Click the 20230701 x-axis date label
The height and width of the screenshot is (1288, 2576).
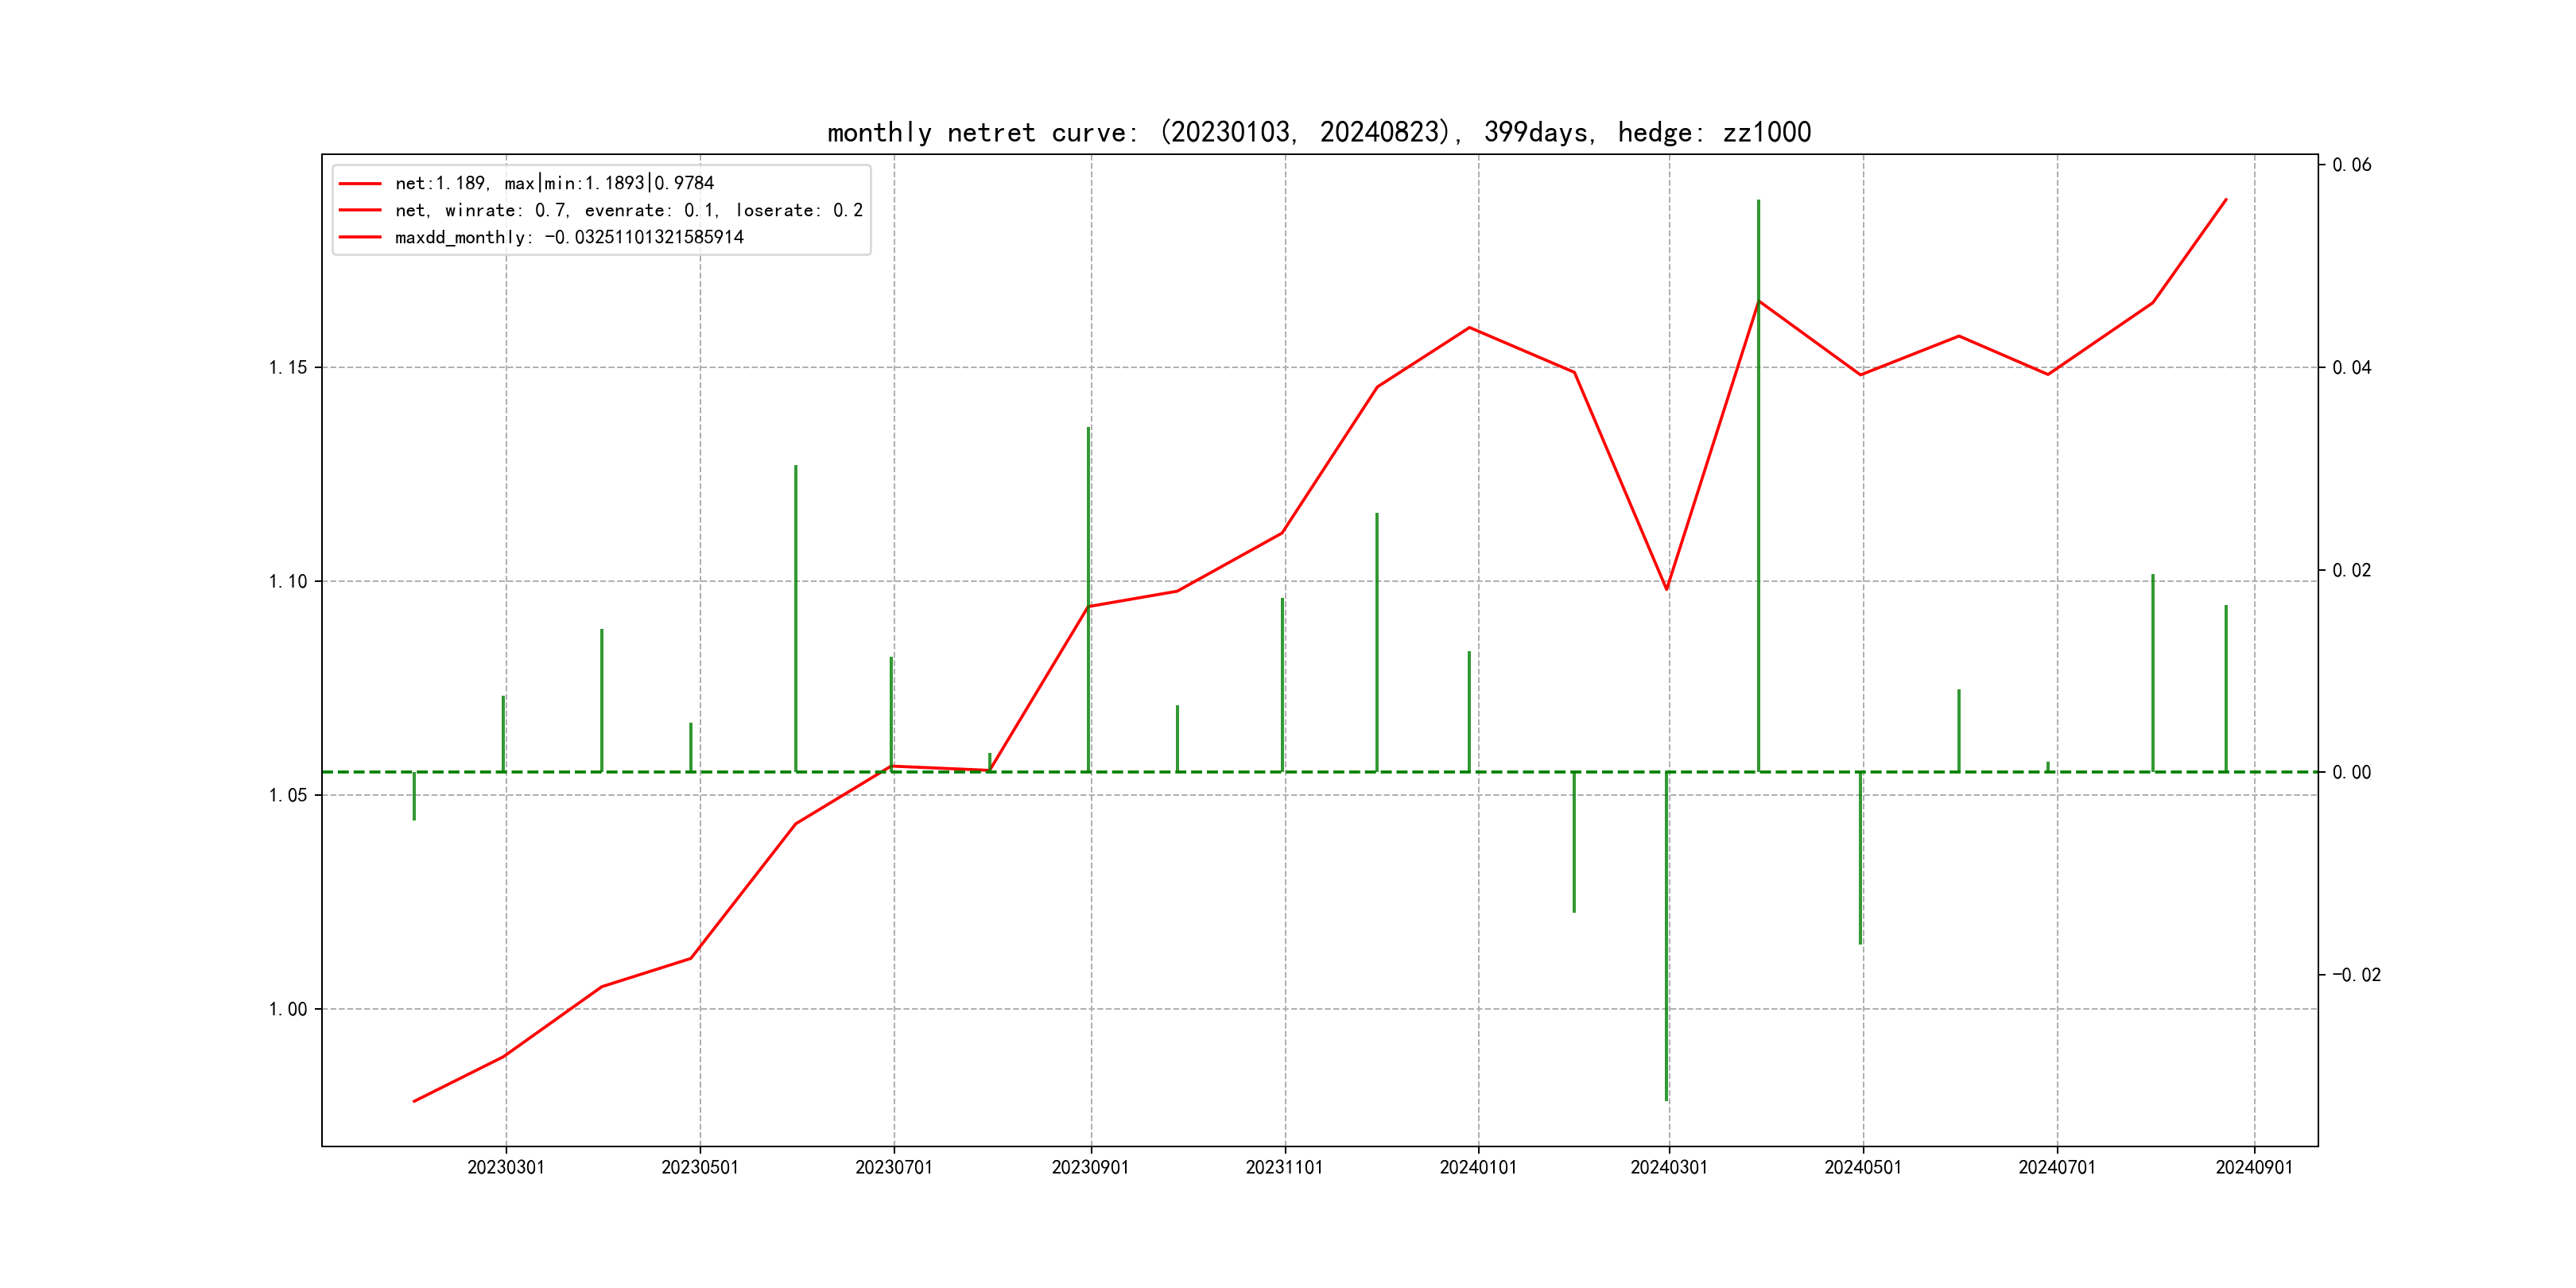pyautogui.click(x=893, y=1167)
